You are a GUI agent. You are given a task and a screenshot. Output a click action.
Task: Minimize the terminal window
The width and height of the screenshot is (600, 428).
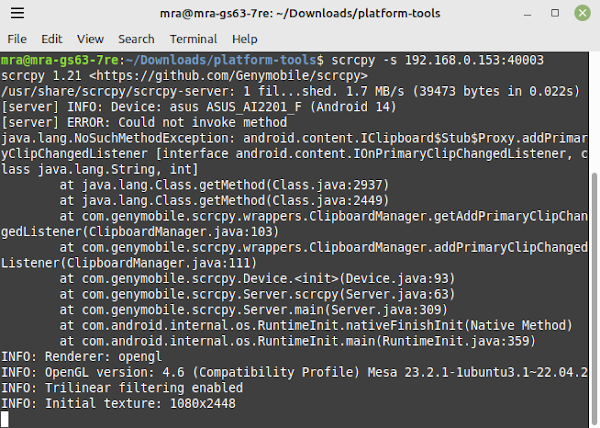click(x=527, y=13)
